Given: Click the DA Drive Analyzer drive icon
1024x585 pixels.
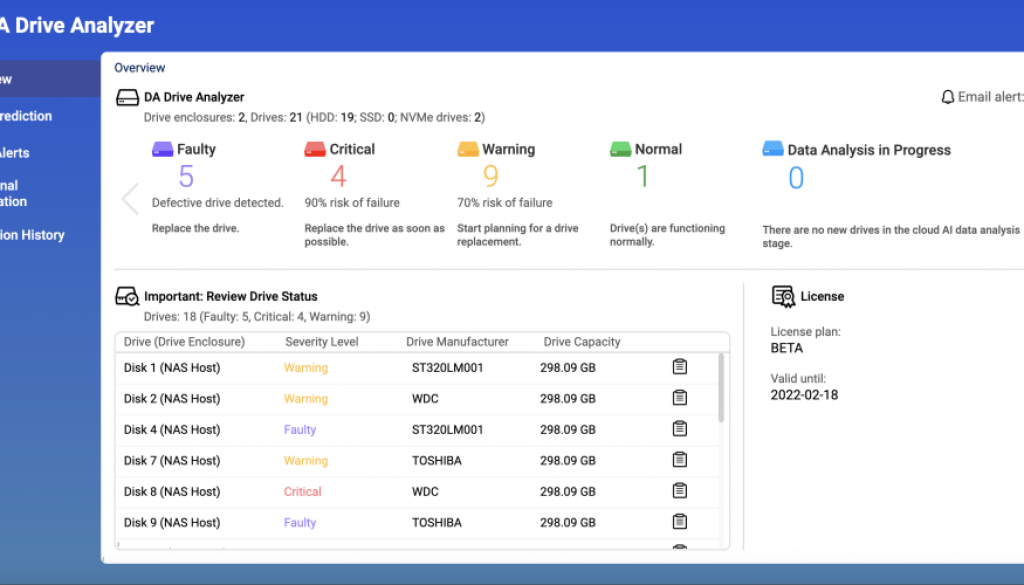Looking at the screenshot, I should coord(127,98).
